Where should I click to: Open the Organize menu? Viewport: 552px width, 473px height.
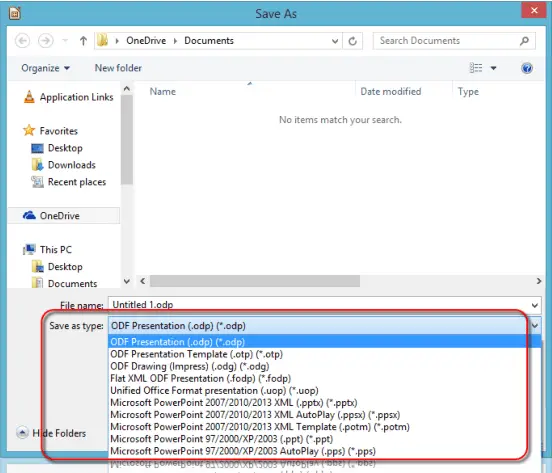(45, 68)
